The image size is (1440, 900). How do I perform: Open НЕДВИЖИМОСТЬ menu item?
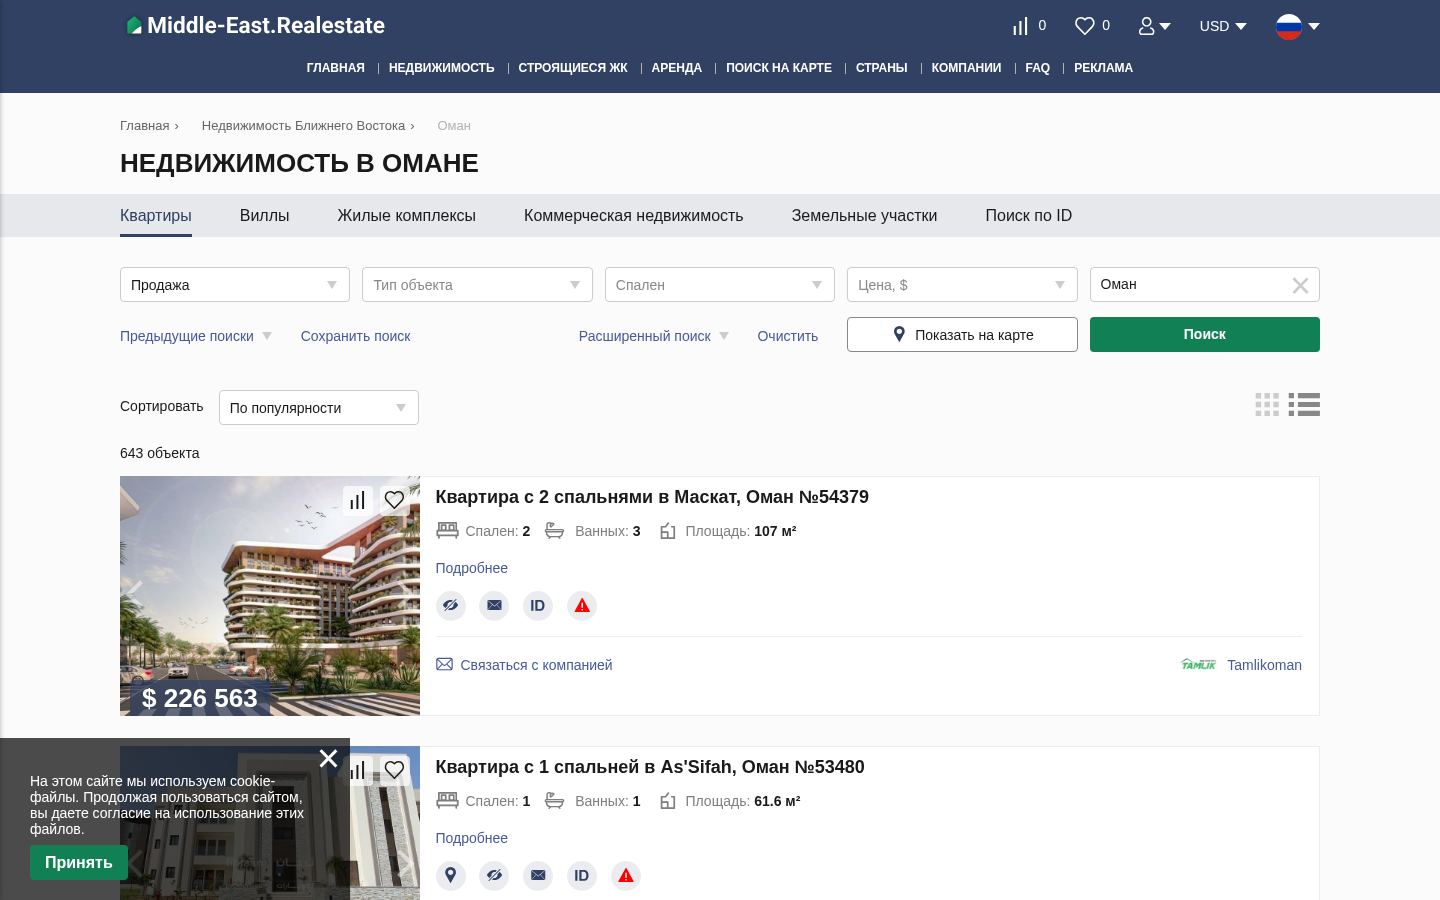(x=441, y=68)
